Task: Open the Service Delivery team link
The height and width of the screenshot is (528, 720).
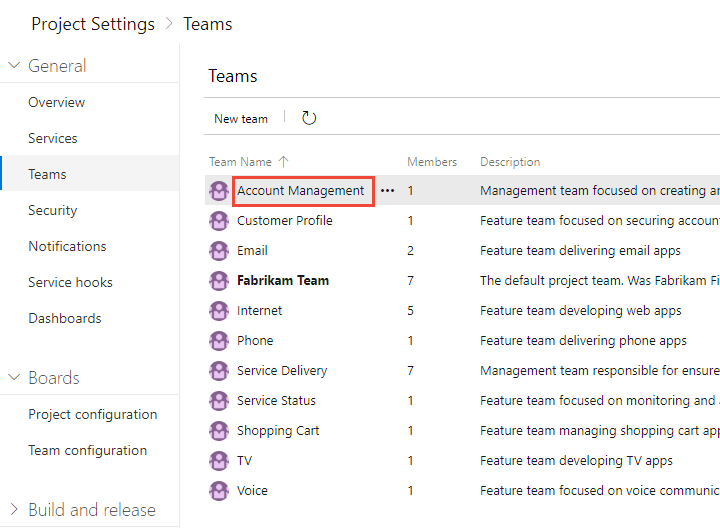Action: click(282, 371)
